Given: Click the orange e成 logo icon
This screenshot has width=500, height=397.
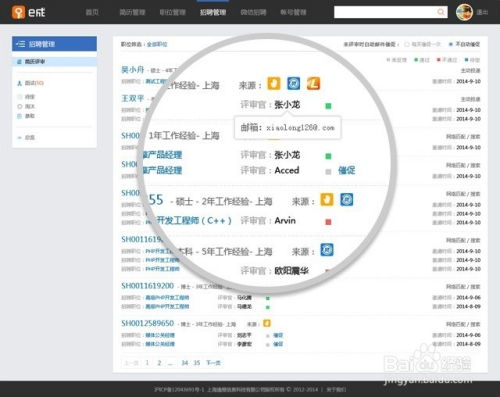Looking at the screenshot, I should click(x=18, y=12).
